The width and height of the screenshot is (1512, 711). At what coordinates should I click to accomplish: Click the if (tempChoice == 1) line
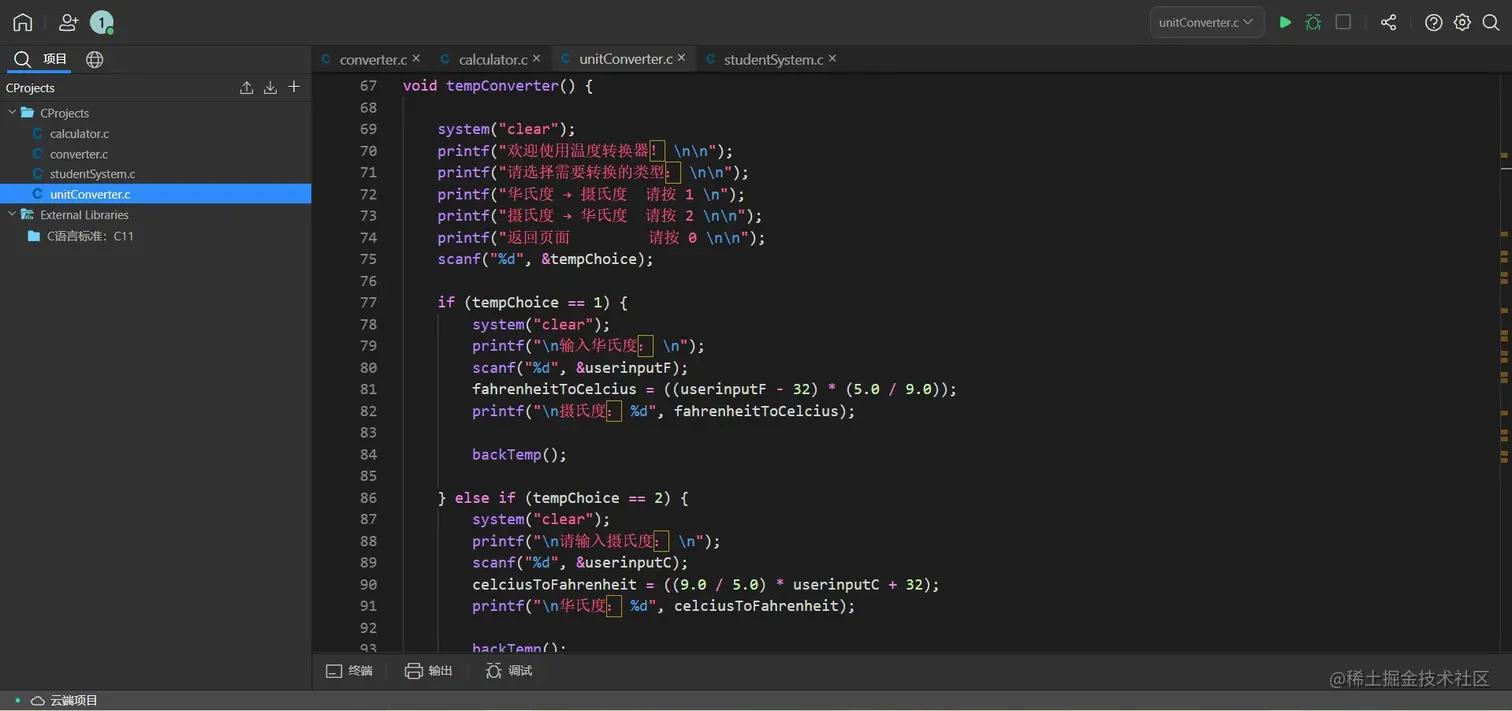coord(532,302)
